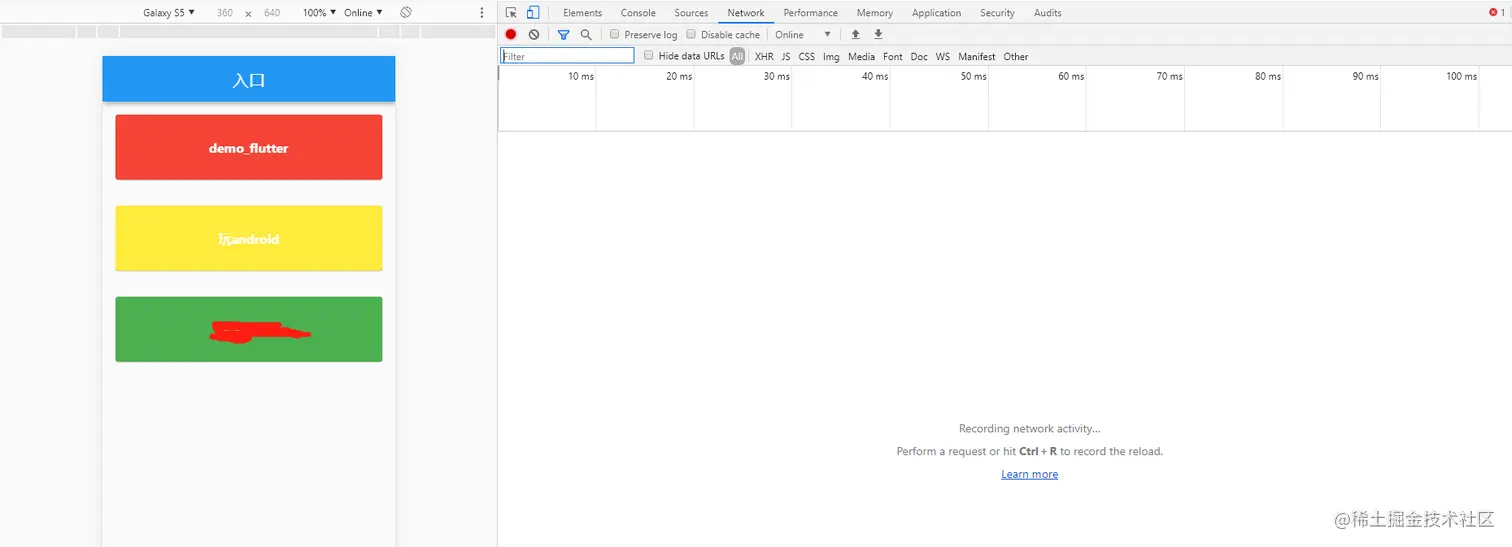Filter requests by Media
The height and width of the screenshot is (547, 1512).
coord(861,56)
